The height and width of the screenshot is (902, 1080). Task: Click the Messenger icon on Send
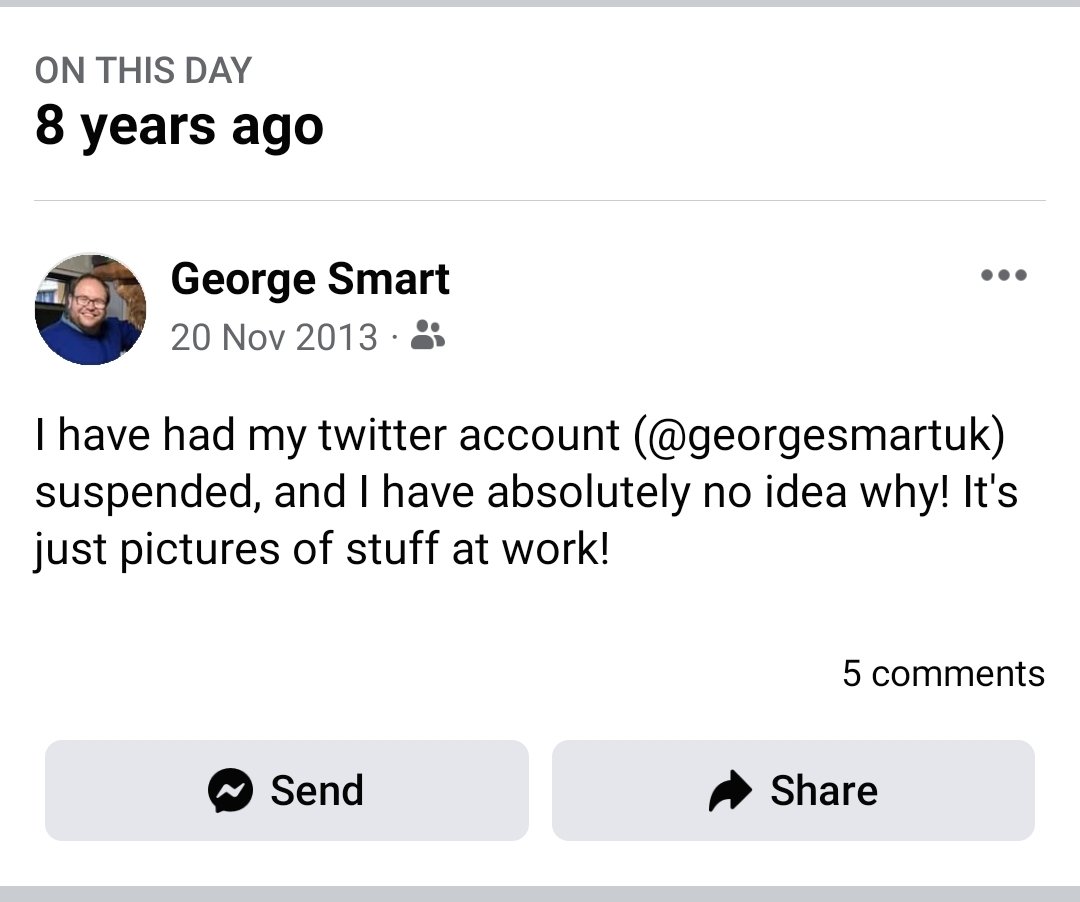pyautogui.click(x=230, y=790)
